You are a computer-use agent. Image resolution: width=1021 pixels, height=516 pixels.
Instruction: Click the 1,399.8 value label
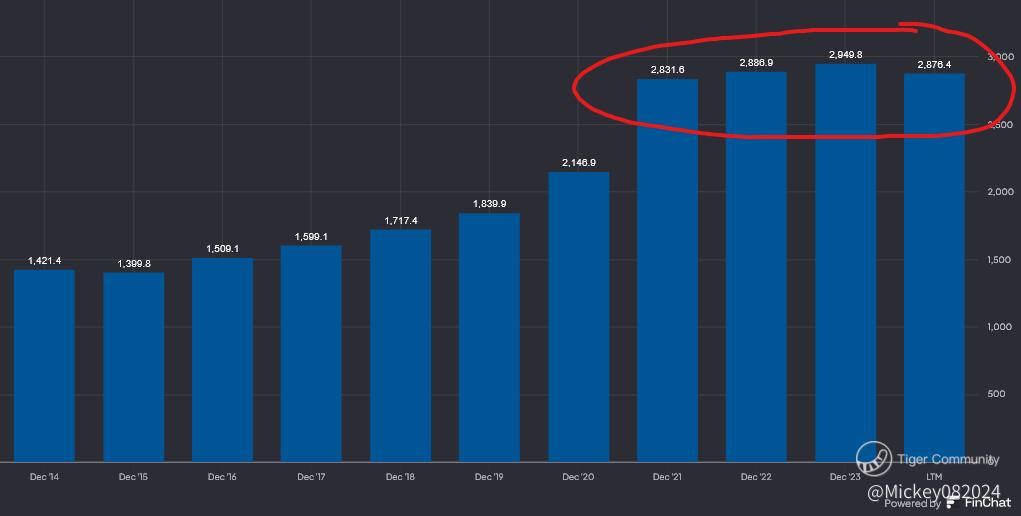click(133, 263)
